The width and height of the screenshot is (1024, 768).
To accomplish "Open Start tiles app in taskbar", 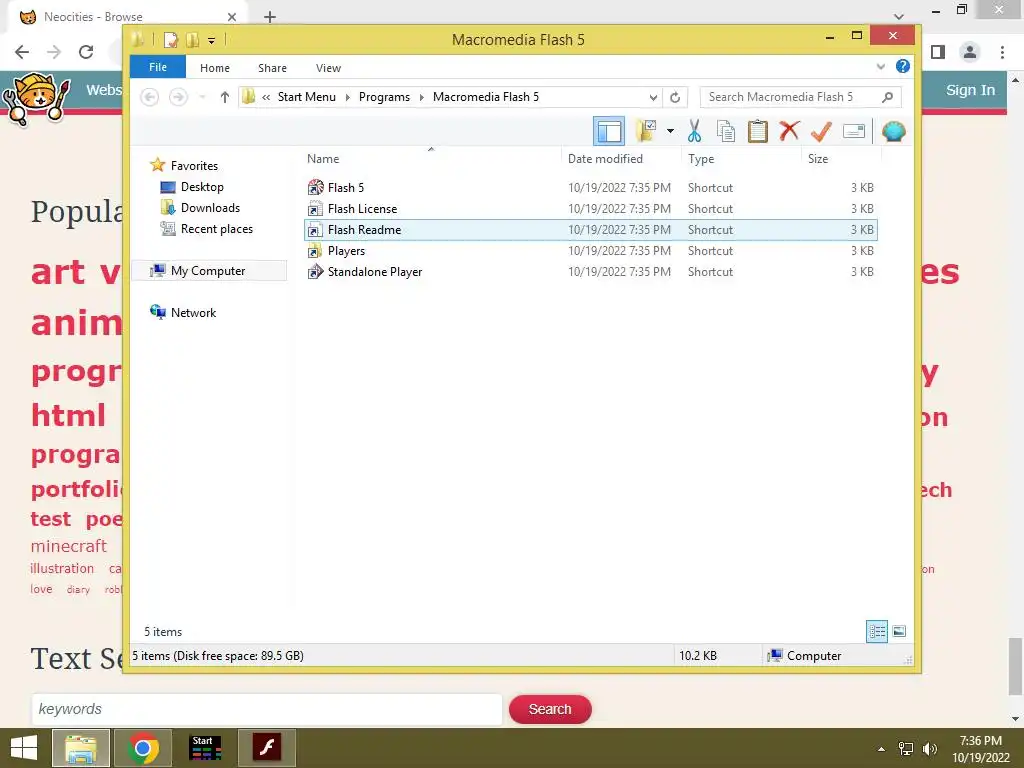I will coord(204,748).
